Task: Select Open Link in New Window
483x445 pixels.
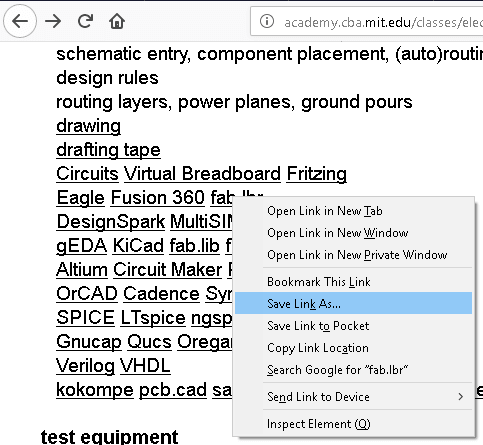Action: [353, 233]
